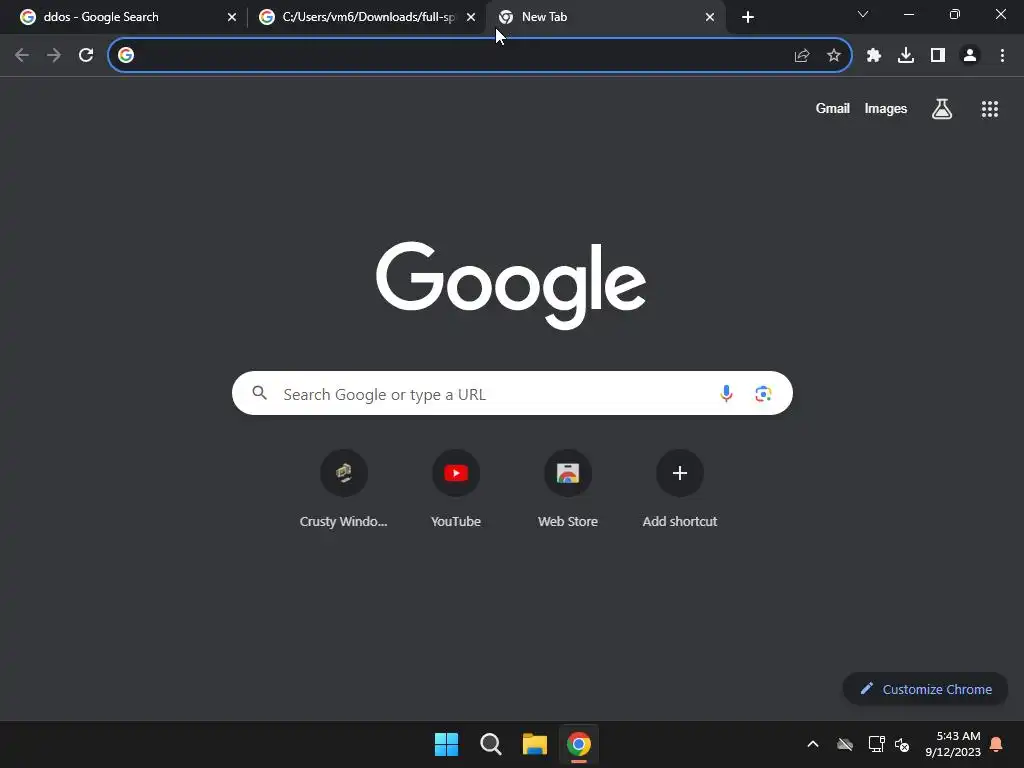Bookmark this tab with the star icon
This screenshot has width=1024, height=768.
[x=834, y=56]
